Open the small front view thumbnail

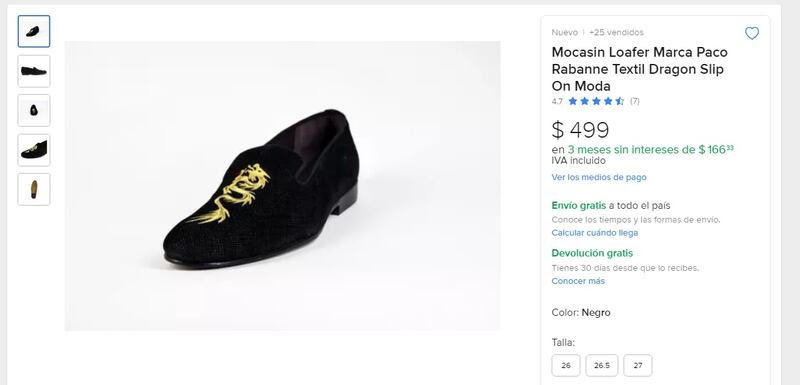pos(34,110)
